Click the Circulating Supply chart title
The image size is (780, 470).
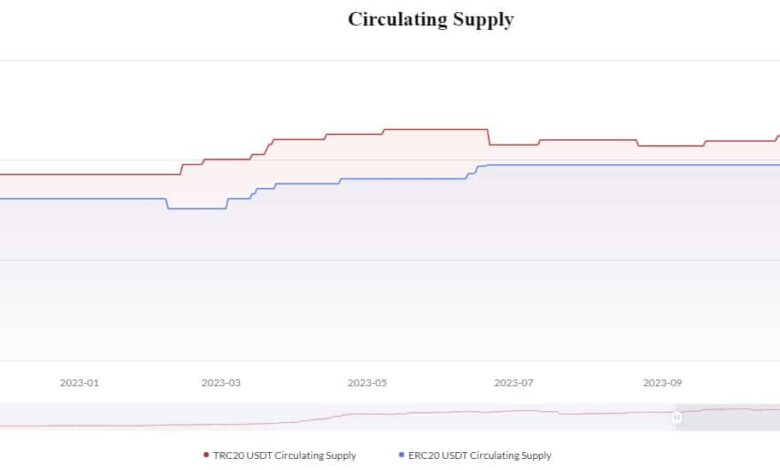(431, 19)
